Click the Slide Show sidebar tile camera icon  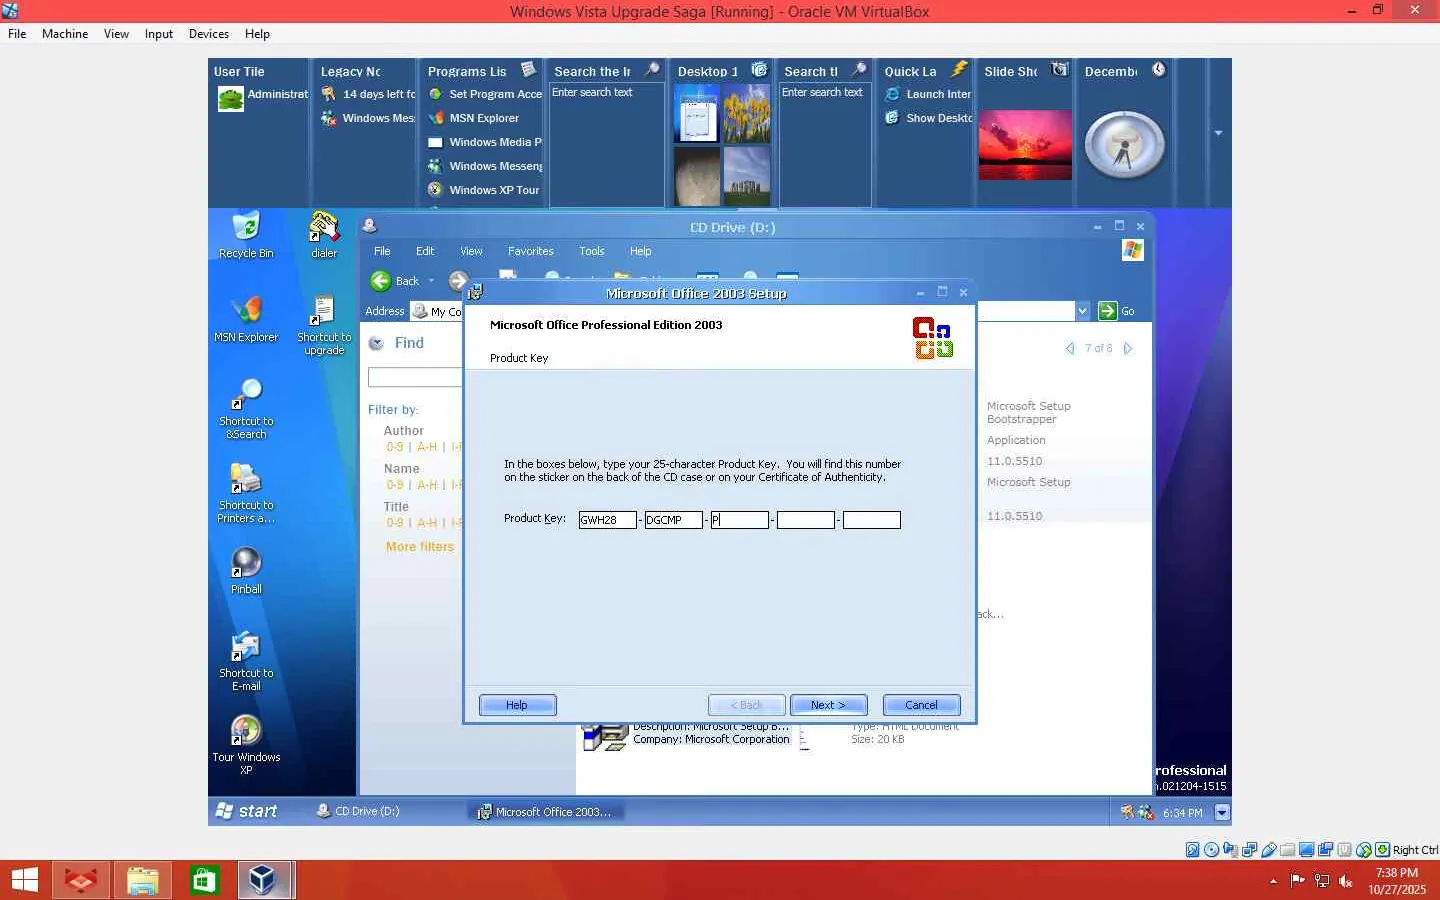pyautogui.click(x=1060, y=70)
